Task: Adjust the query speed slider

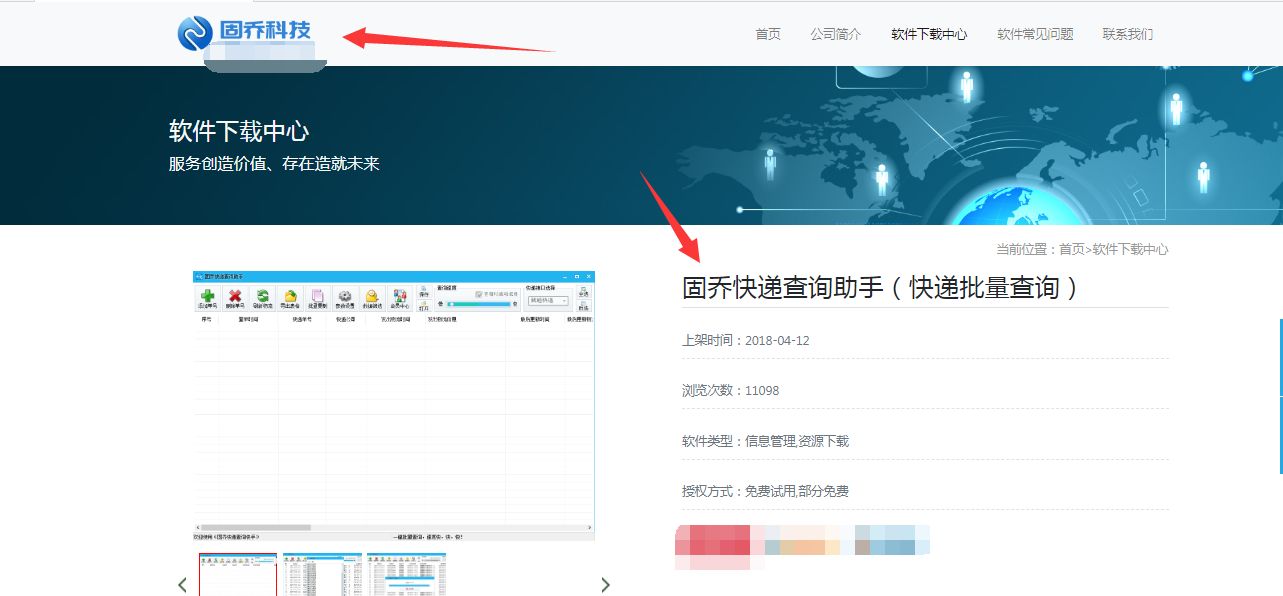Action: pyautogui.click(x=479, y=305)
